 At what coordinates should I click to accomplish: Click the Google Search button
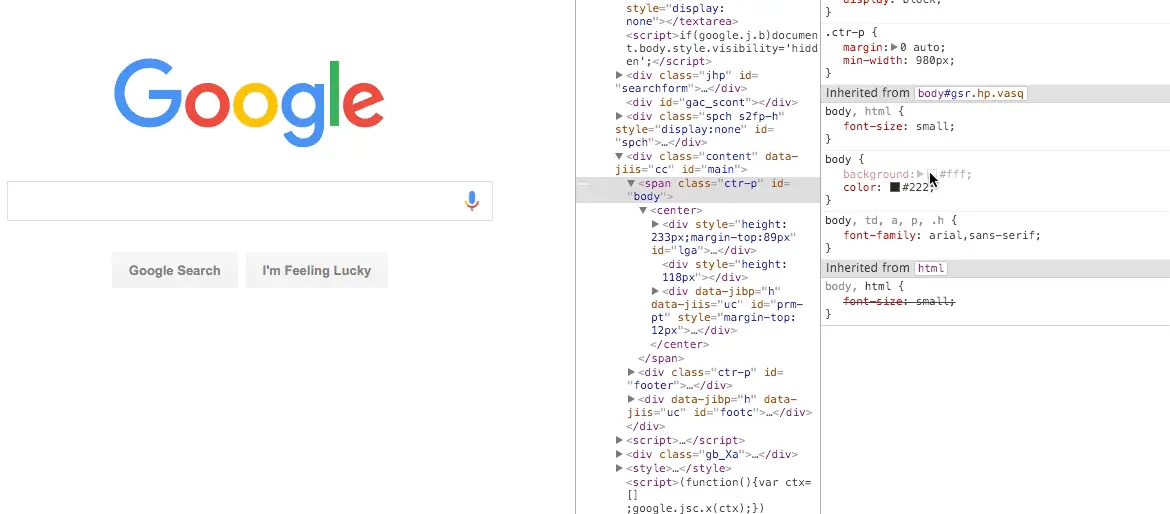(x=175, y=270)
